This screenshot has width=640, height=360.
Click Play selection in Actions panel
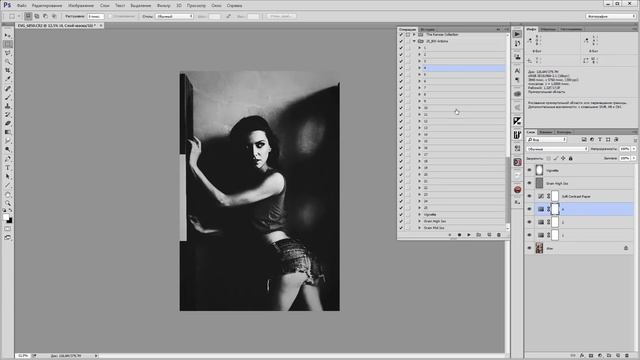coord(469,235)
